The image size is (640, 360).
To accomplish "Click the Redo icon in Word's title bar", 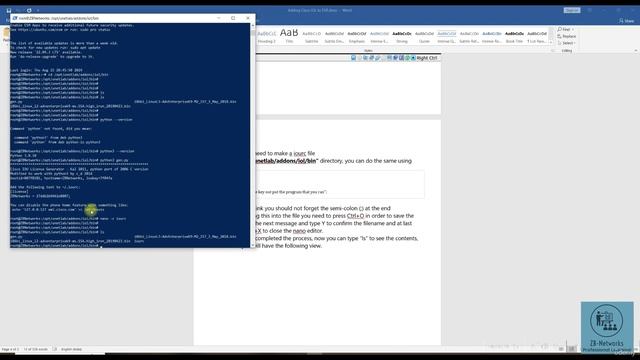I will click(x=29, y=10).
